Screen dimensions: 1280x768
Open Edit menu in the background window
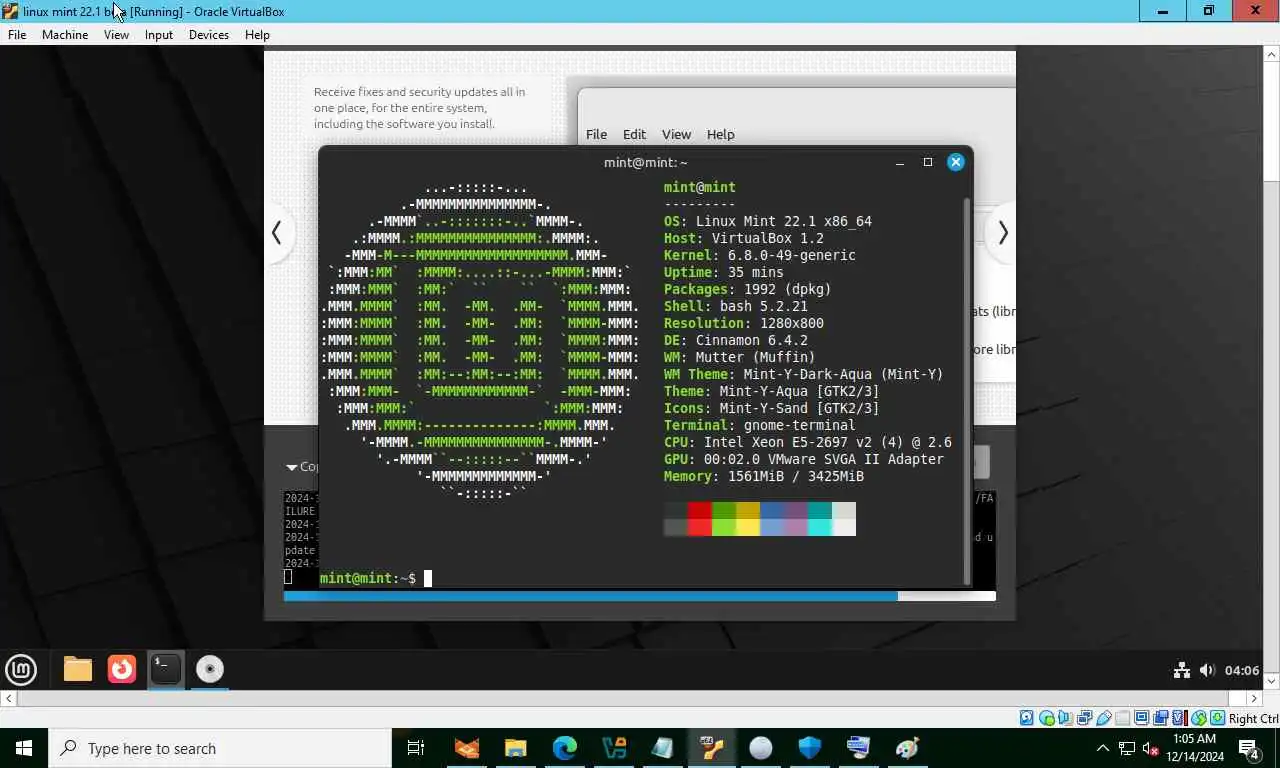click(634, 134)
